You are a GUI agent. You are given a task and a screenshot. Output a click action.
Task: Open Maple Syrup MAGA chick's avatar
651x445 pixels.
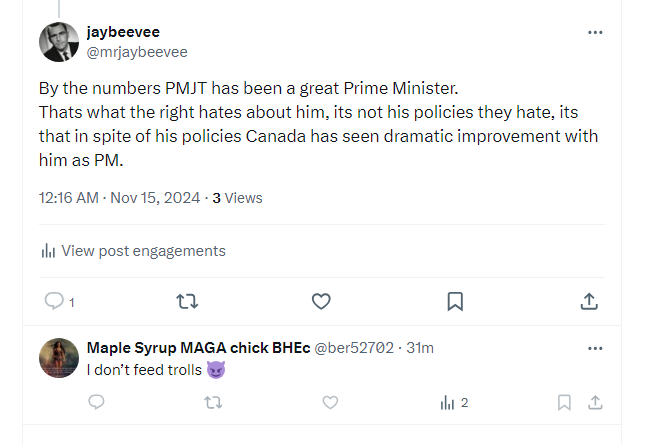pos(59,357)
